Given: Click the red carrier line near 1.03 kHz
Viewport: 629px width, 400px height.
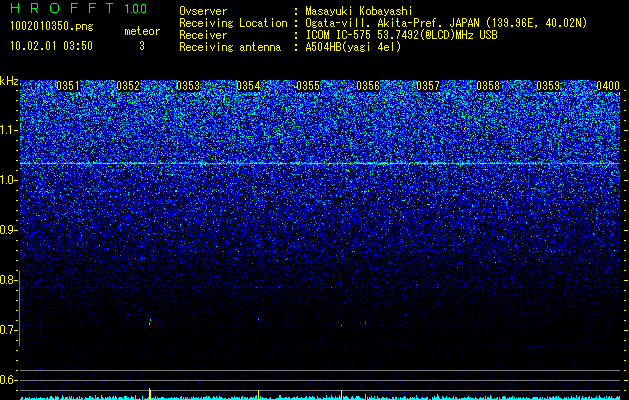Looking at the screenshot, I should click(x=320, y=163).
